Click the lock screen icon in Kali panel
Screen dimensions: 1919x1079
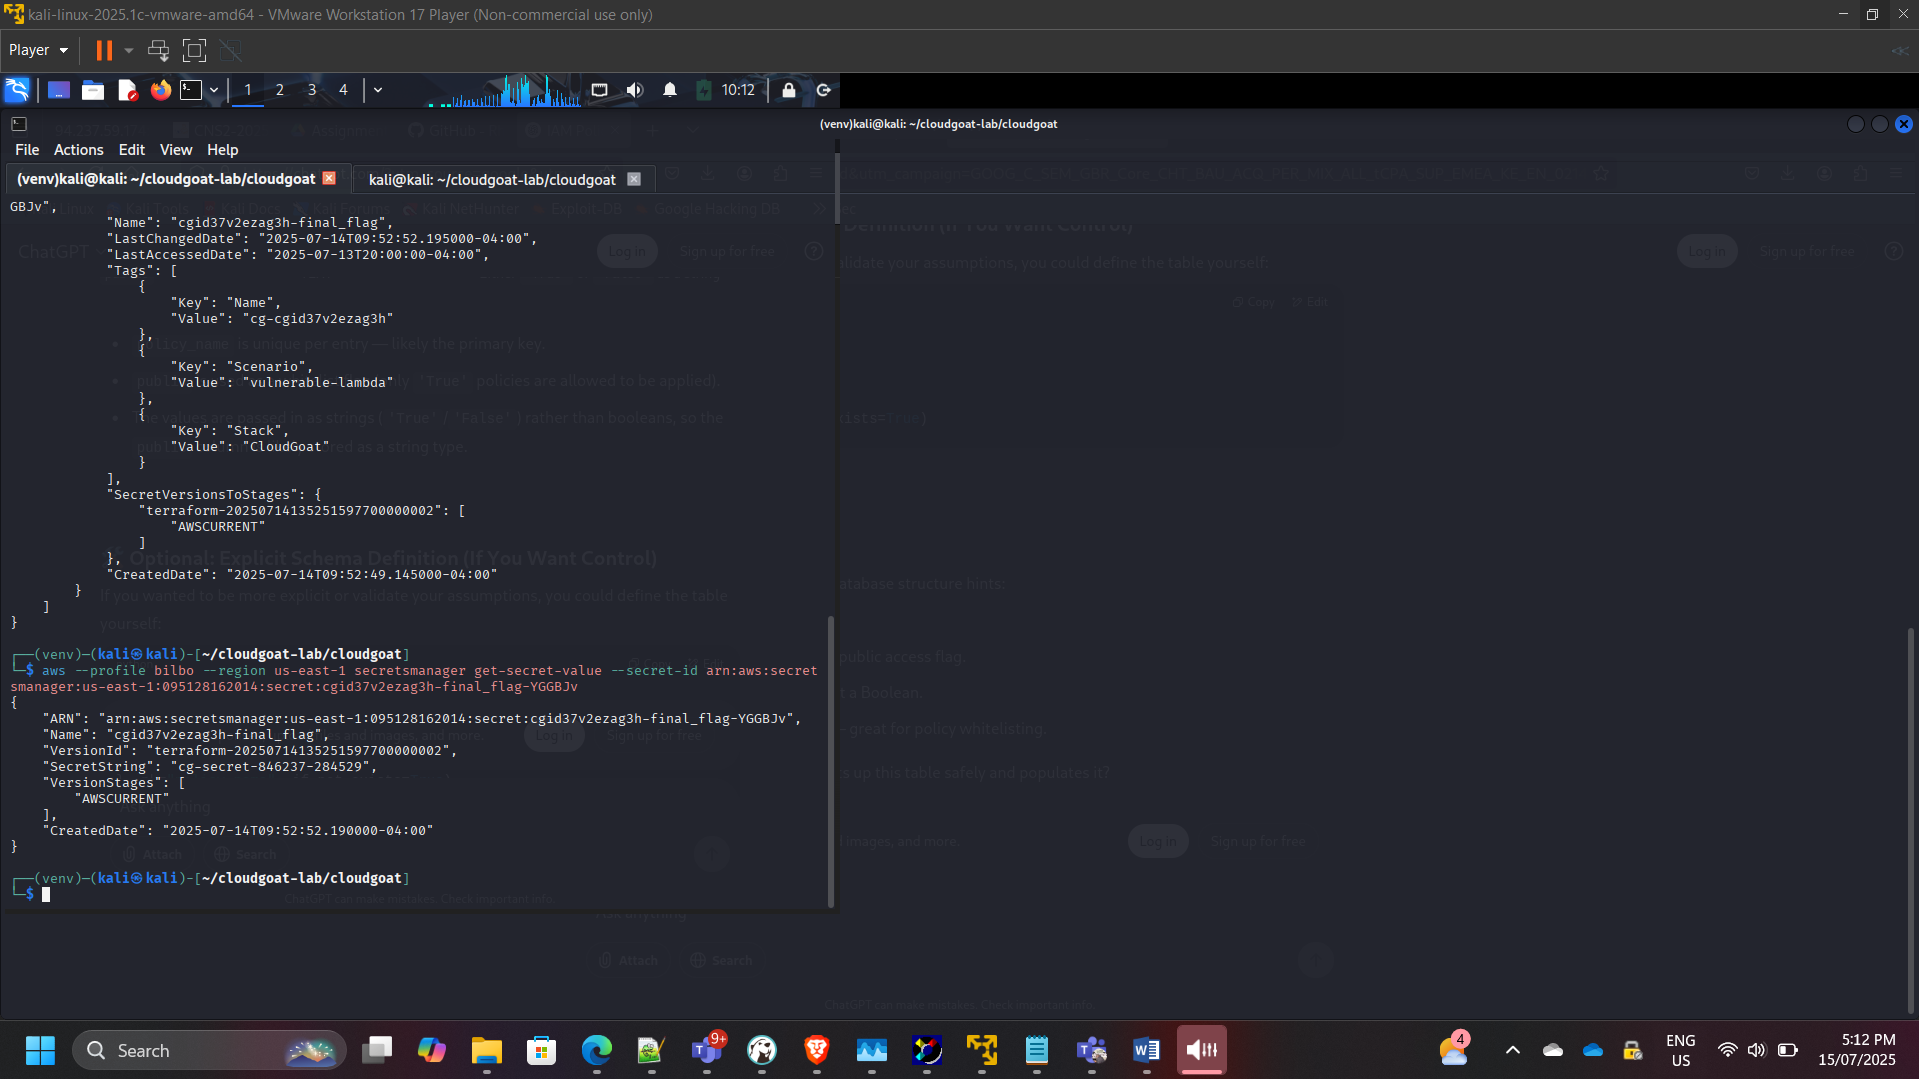[789, 90]
